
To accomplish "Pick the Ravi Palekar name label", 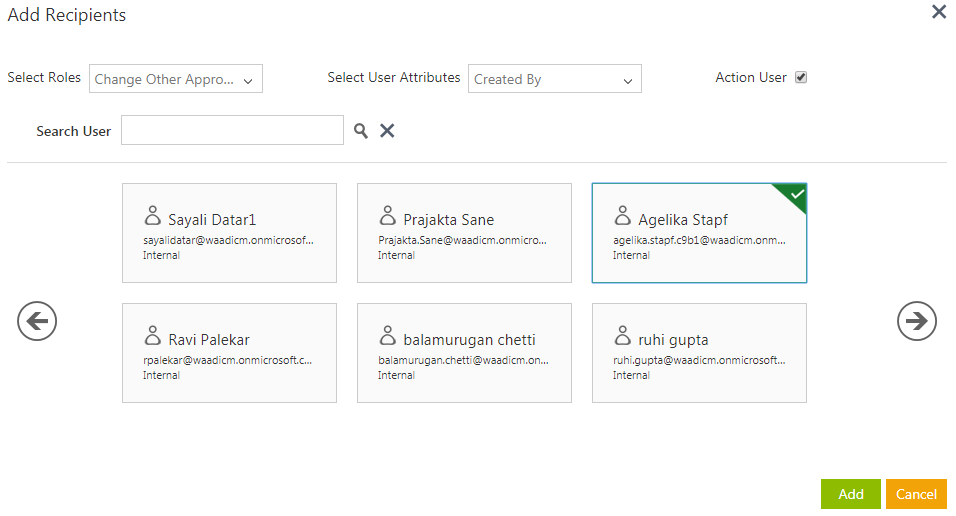I will tap(209, 340).
